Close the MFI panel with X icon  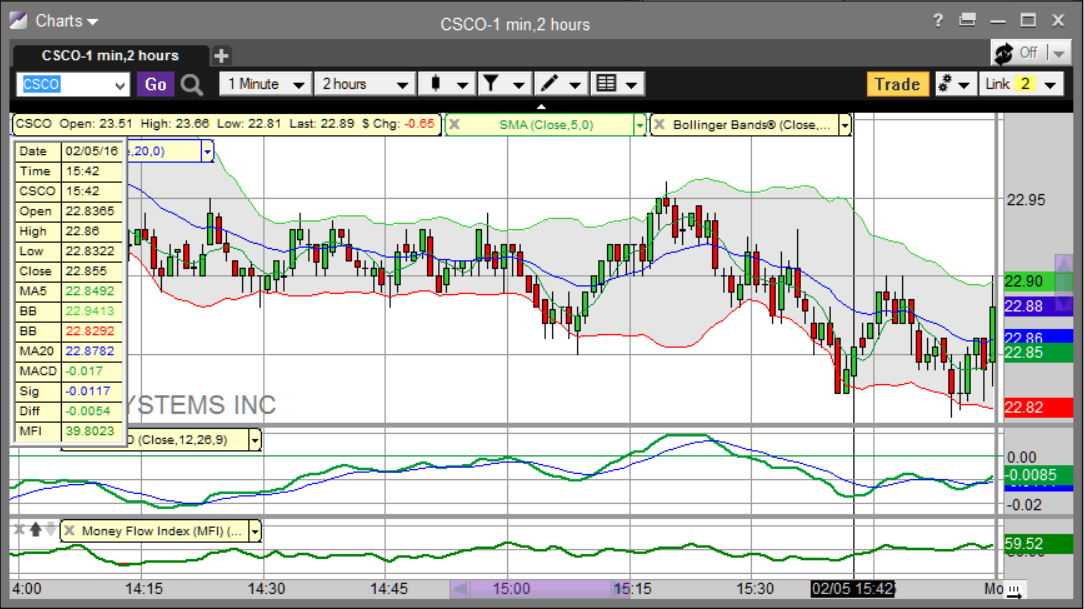(19, 530)
